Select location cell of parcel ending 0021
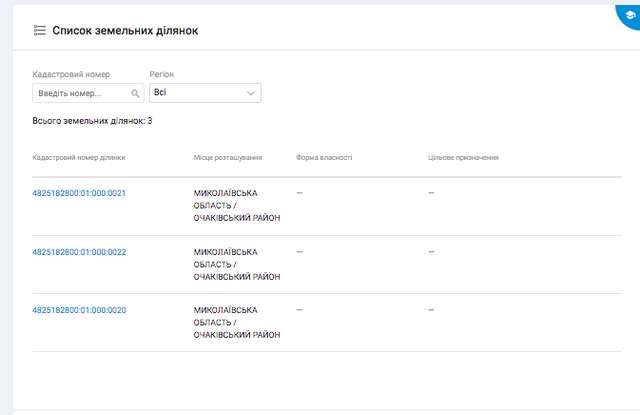 coord(237,206)
